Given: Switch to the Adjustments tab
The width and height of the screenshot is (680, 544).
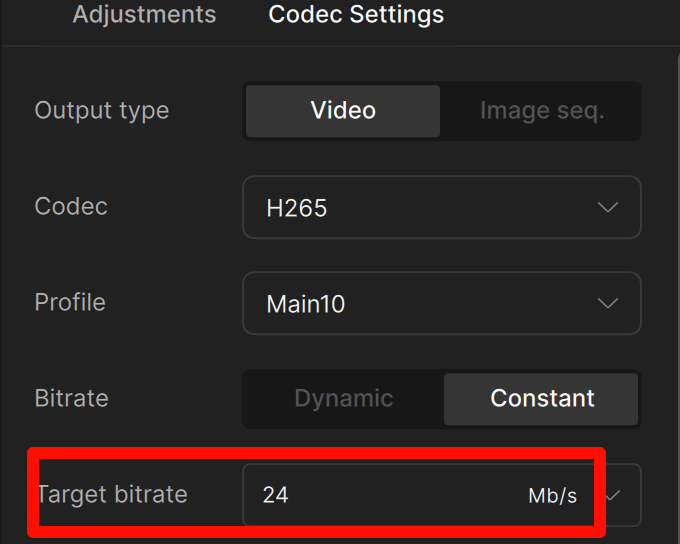Looking at the screenshot, I should (x=144, y=15).
